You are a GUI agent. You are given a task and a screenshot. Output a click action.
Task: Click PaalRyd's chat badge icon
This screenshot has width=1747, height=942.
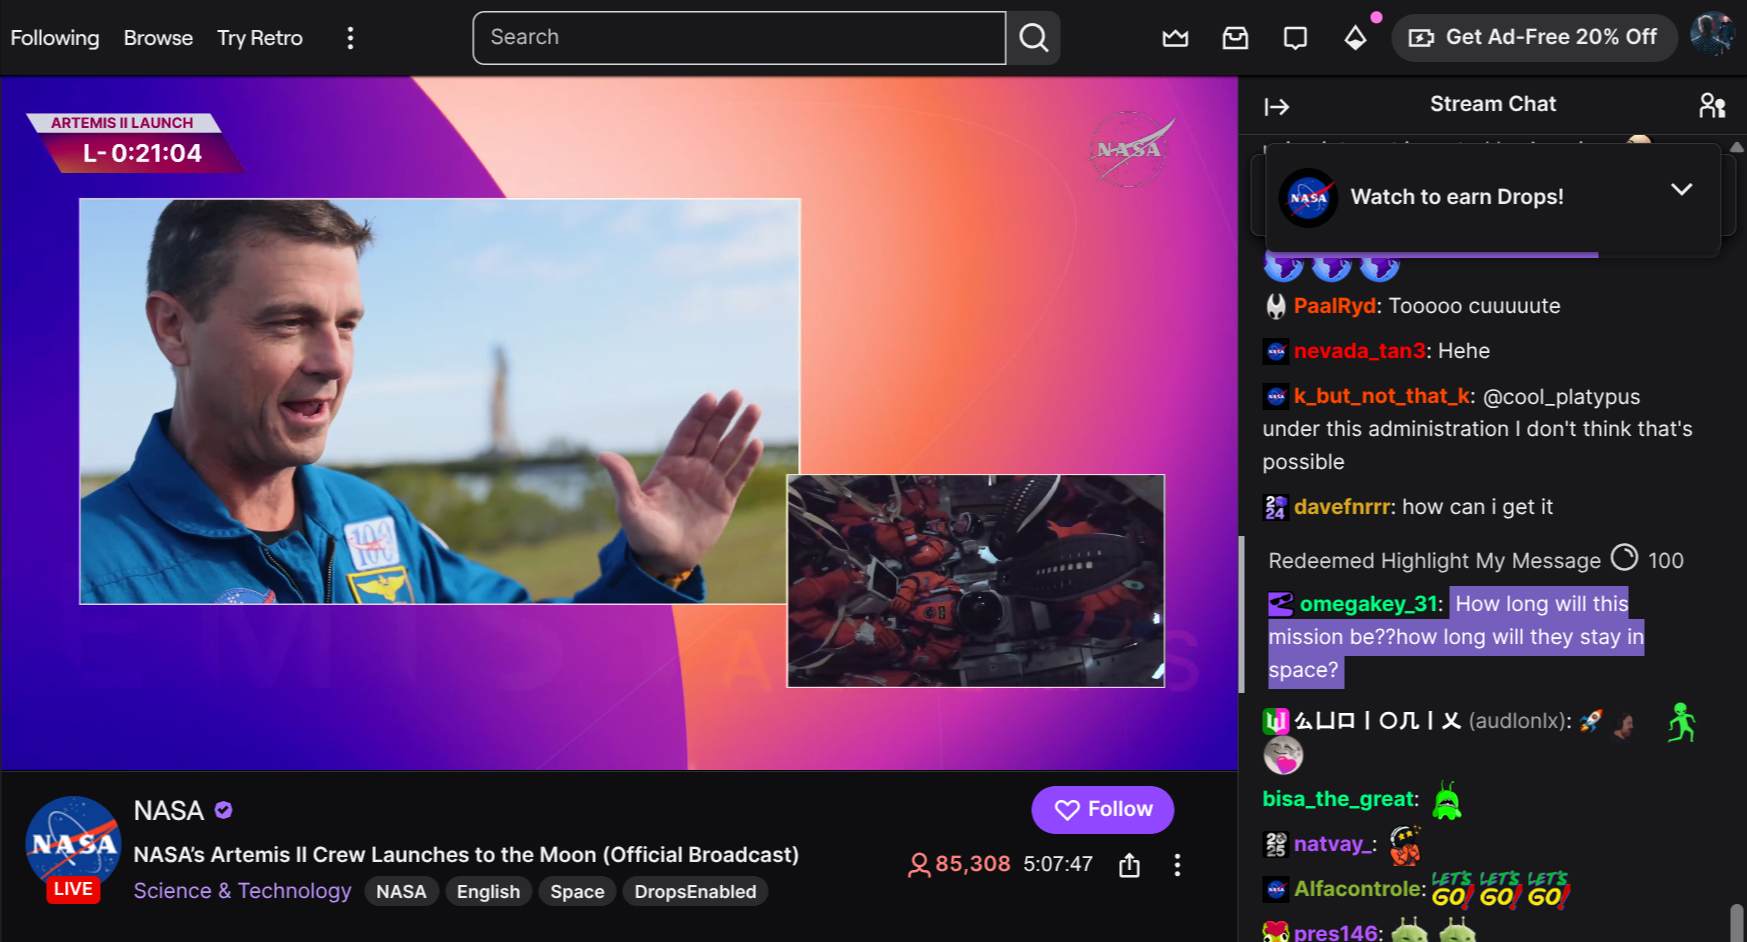pyautogui.click(x=1276, y=306)
